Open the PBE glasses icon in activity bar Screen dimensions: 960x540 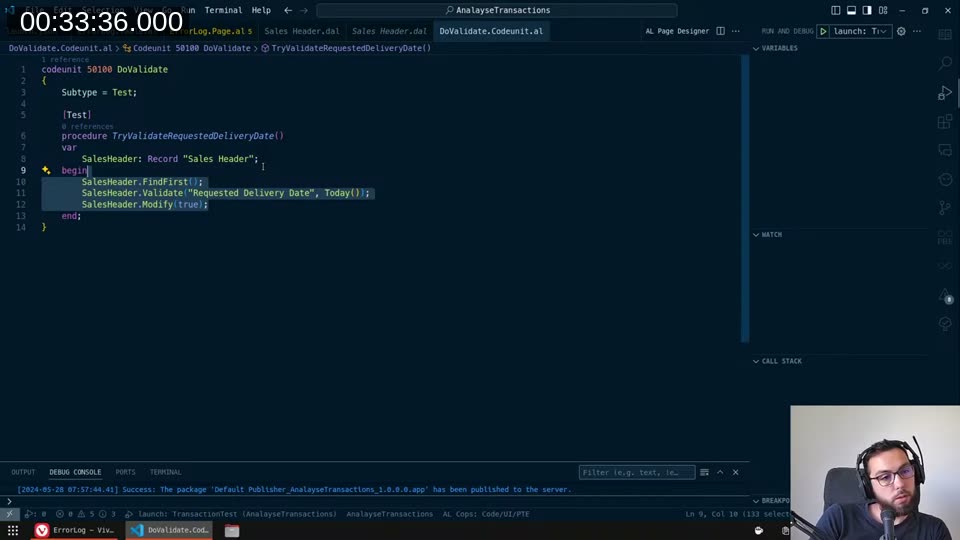coord(945,238)
